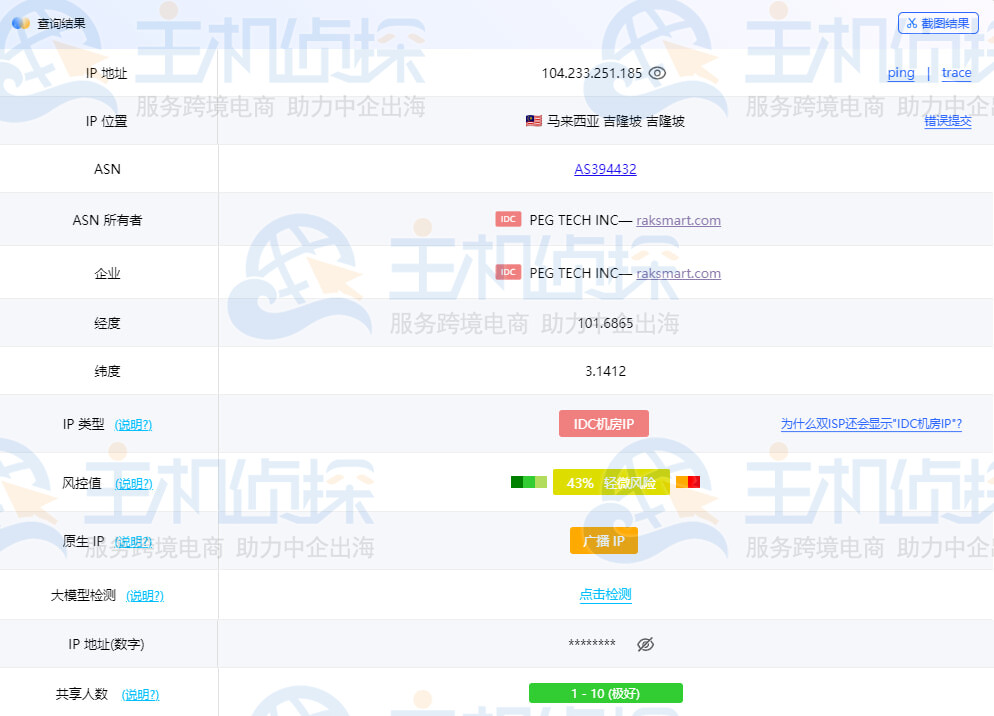Open 说明 help next to 风控值

point(133,483)
